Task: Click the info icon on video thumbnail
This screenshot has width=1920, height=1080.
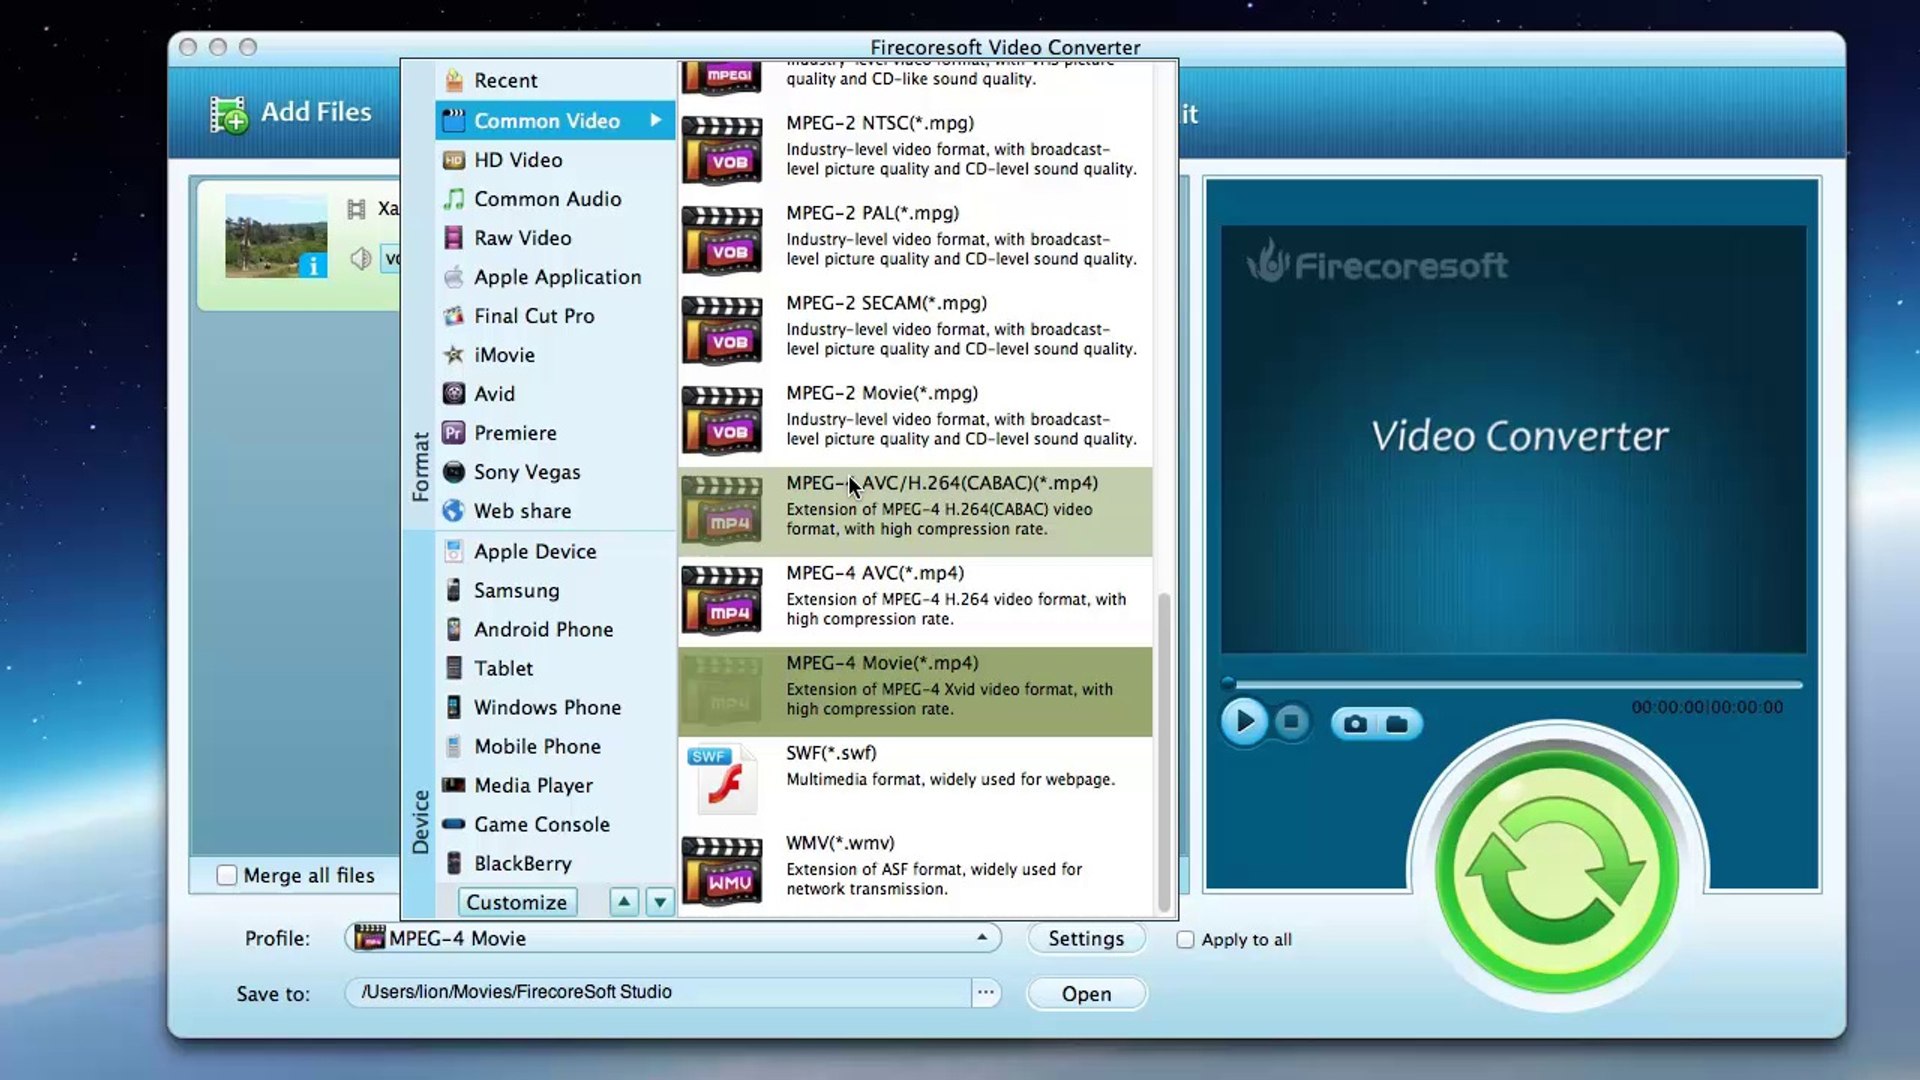Action: click(313, 265)
